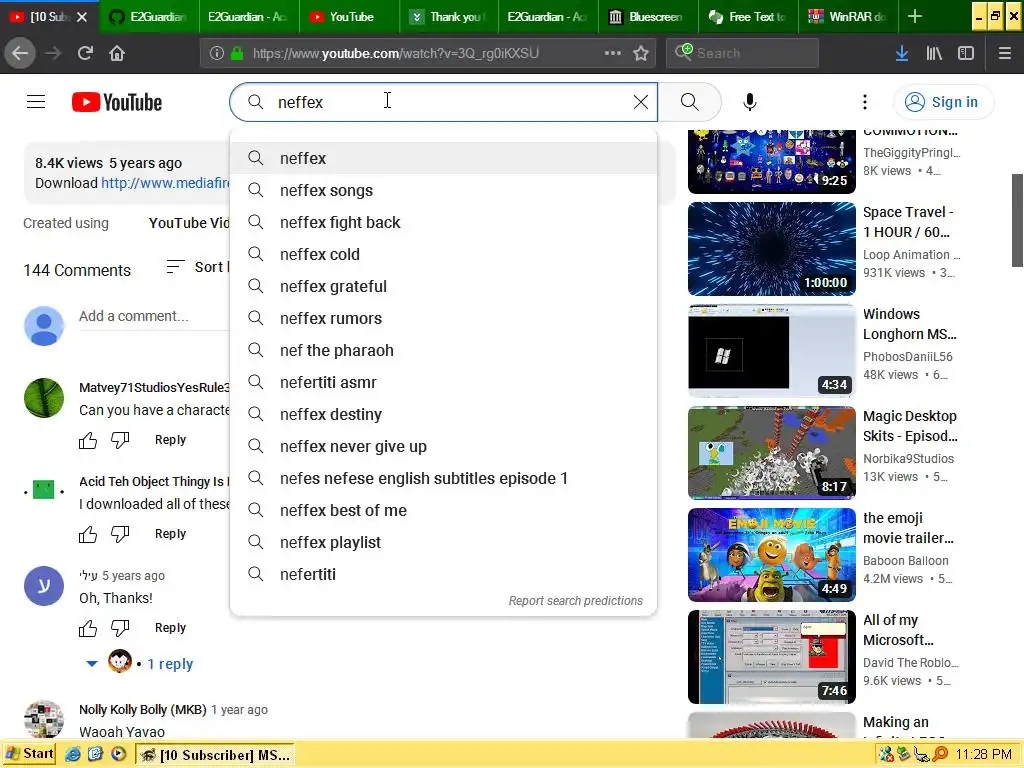
Task: Open Windows Longhorn video thumbnail
Action: click(x=772, y=351)
